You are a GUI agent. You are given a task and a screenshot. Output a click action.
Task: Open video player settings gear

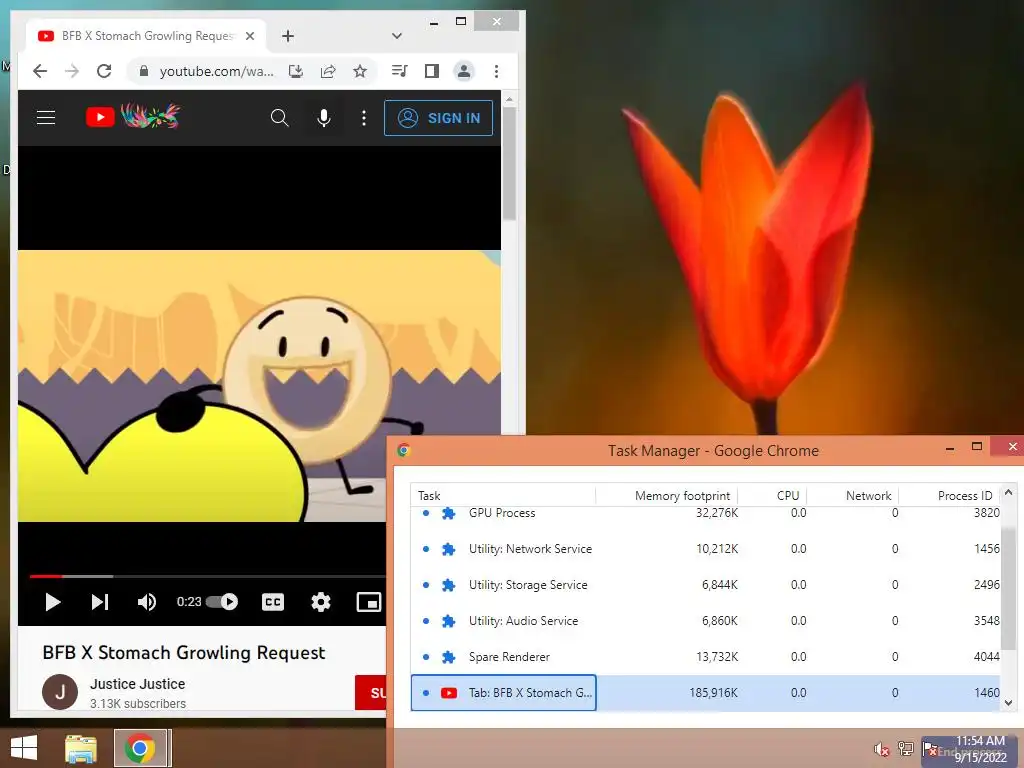pos(321,601)
